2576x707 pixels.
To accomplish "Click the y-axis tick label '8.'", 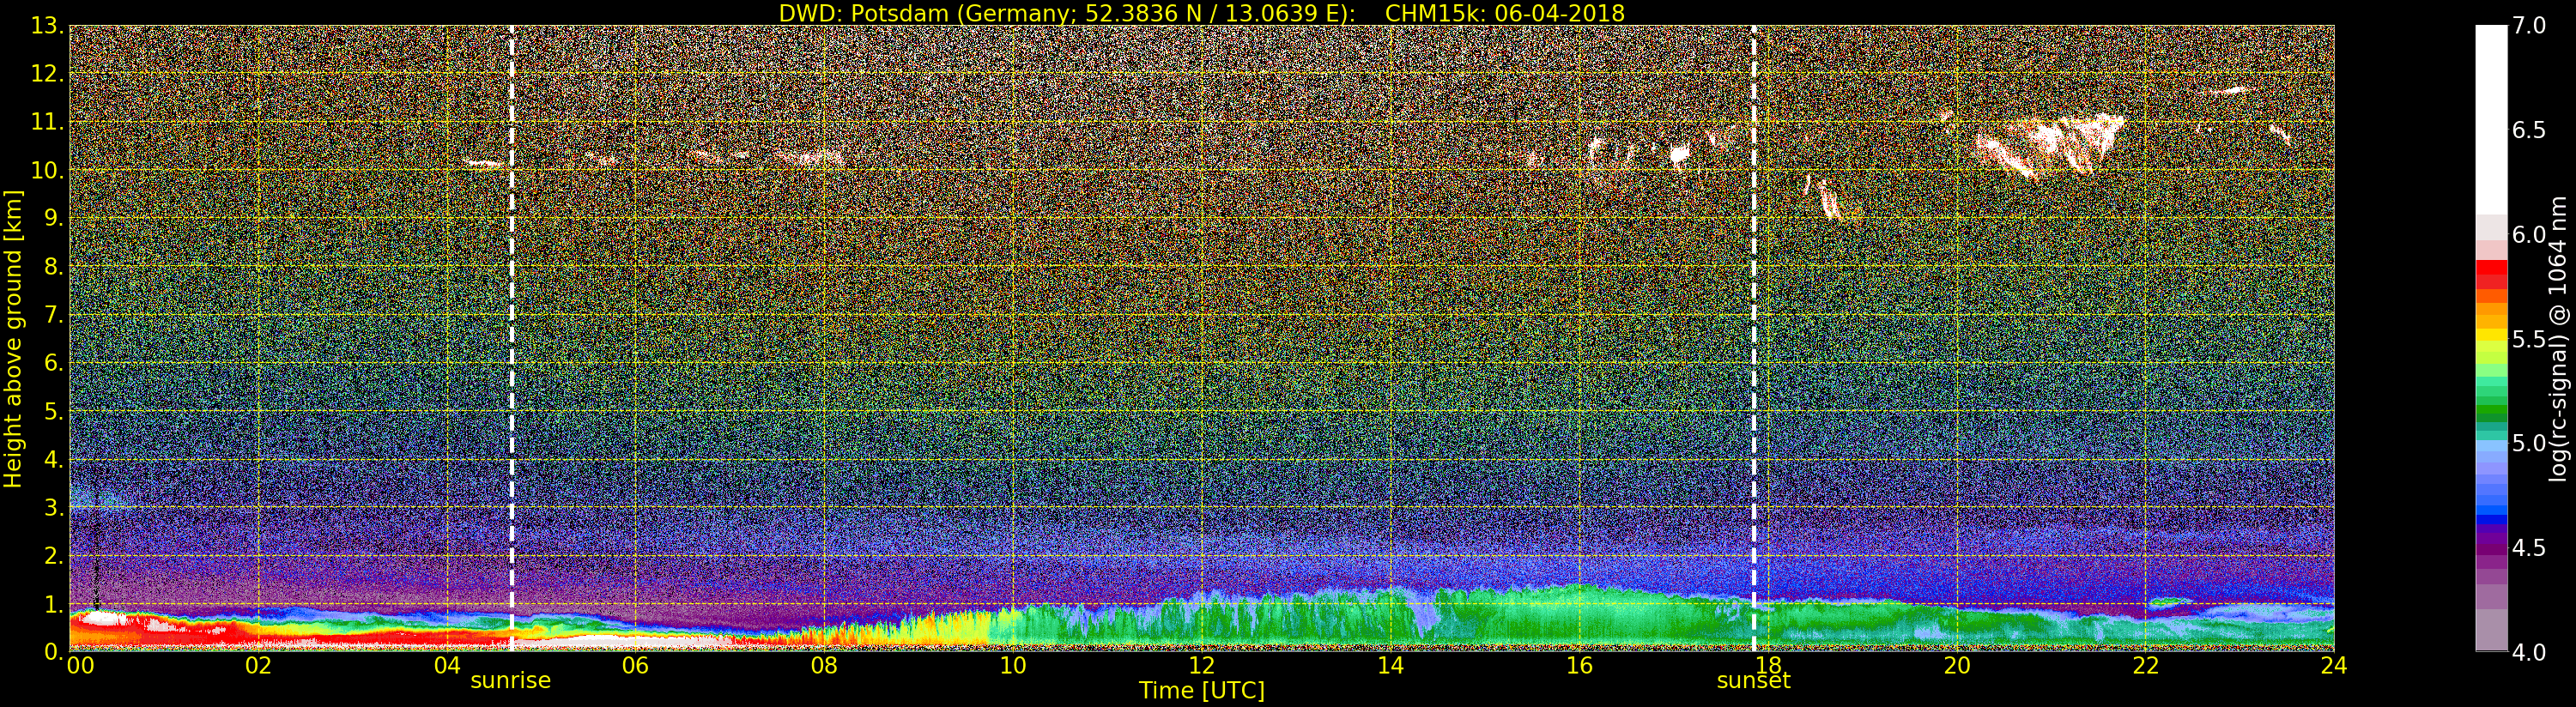I will click(54, 267).
